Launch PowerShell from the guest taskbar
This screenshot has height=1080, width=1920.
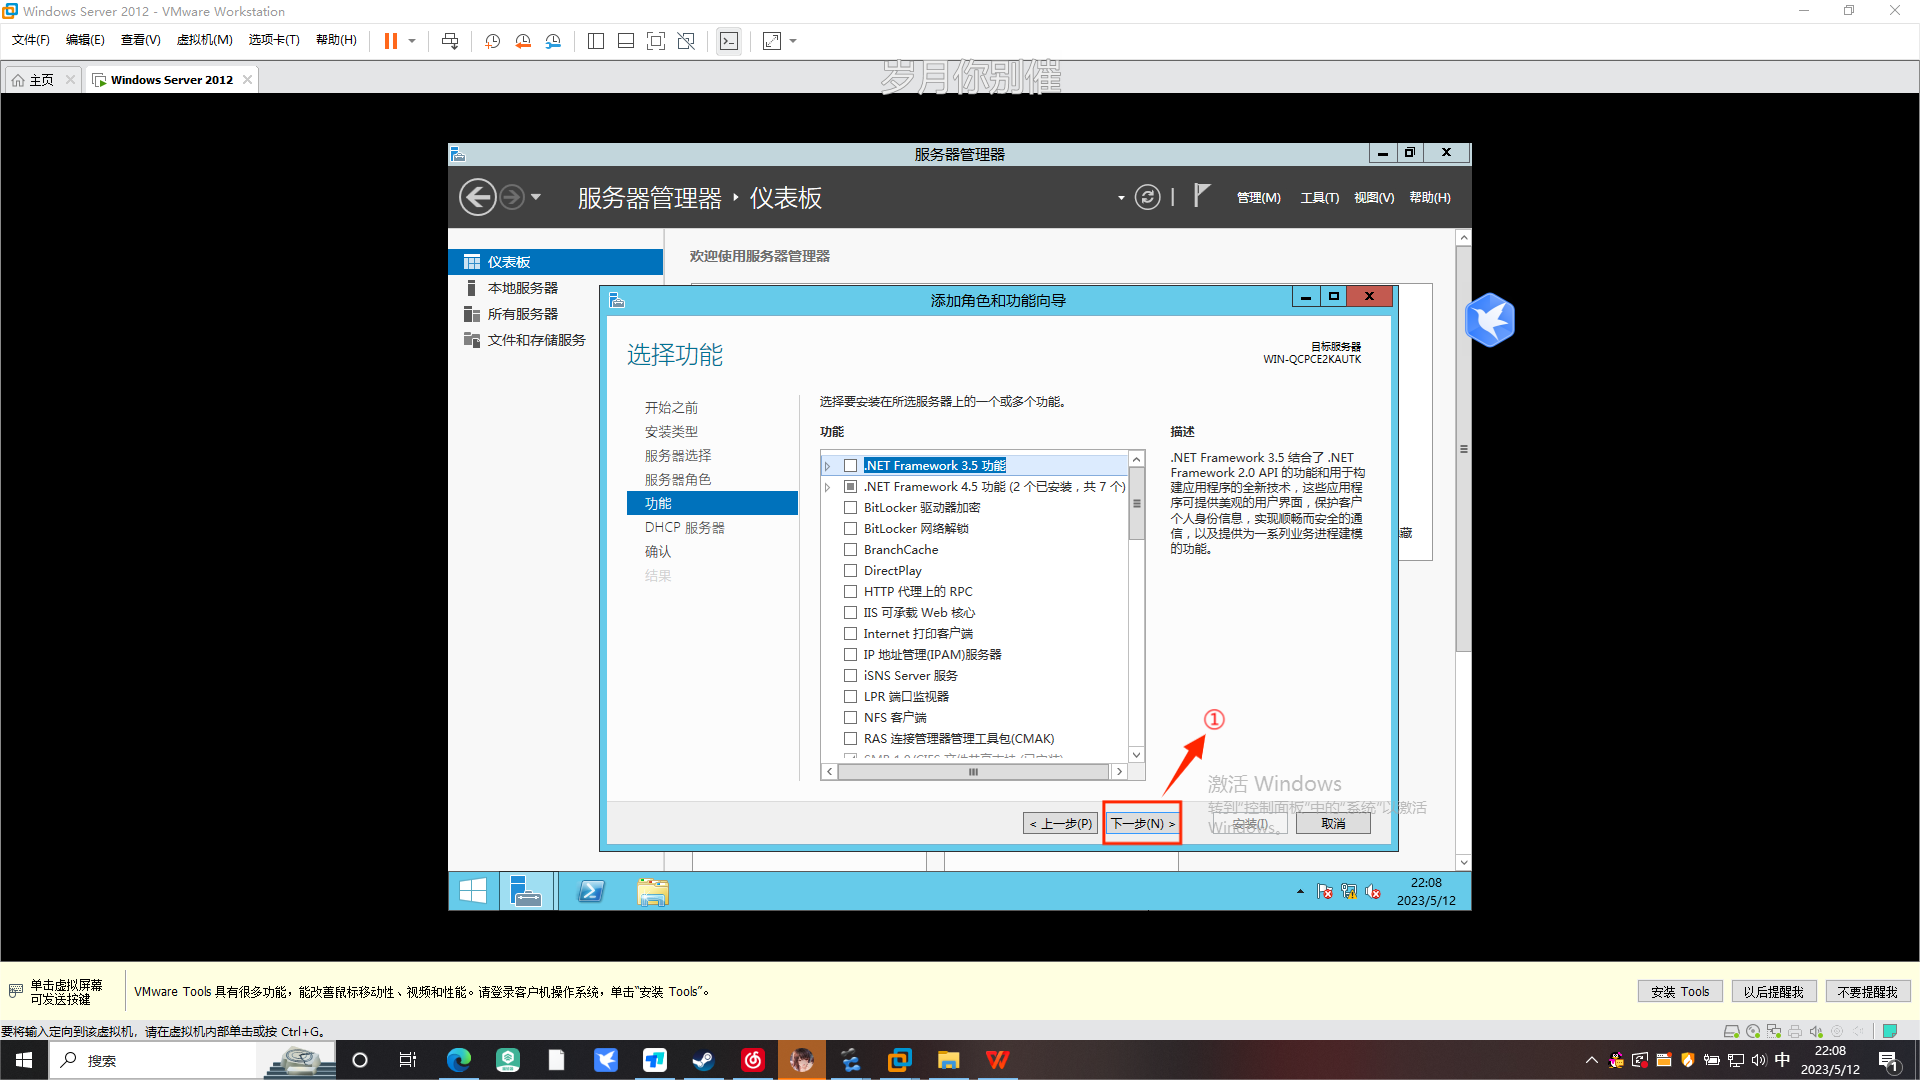pos(591,891)
